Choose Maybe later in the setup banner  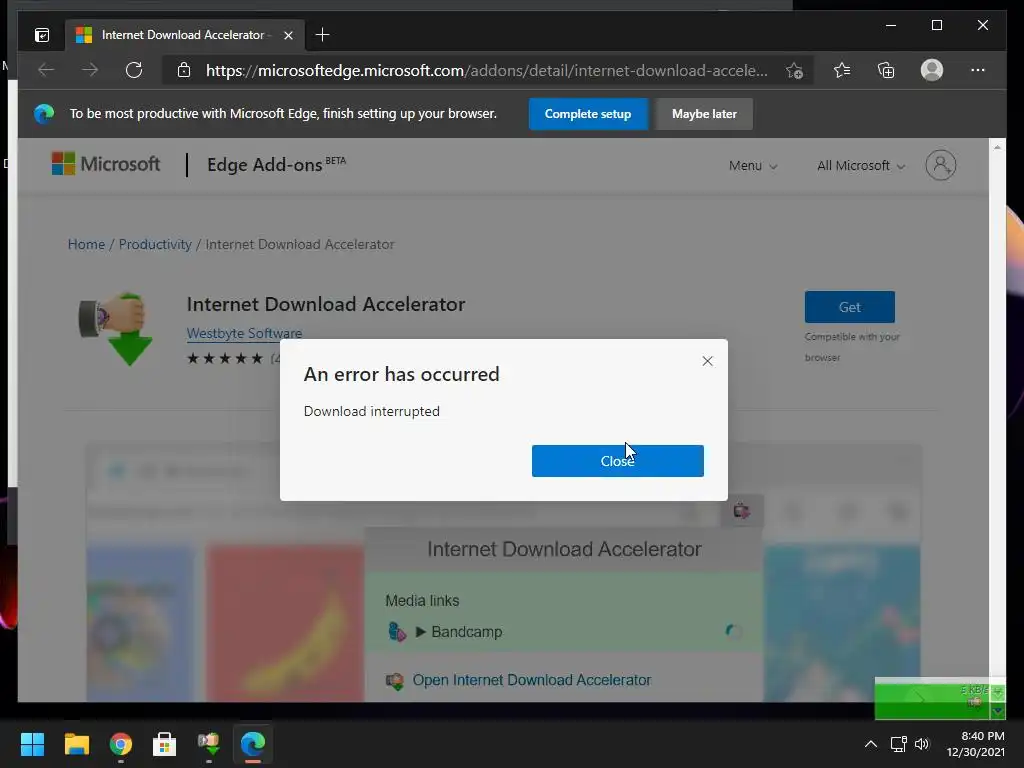(x=704, y=114)
